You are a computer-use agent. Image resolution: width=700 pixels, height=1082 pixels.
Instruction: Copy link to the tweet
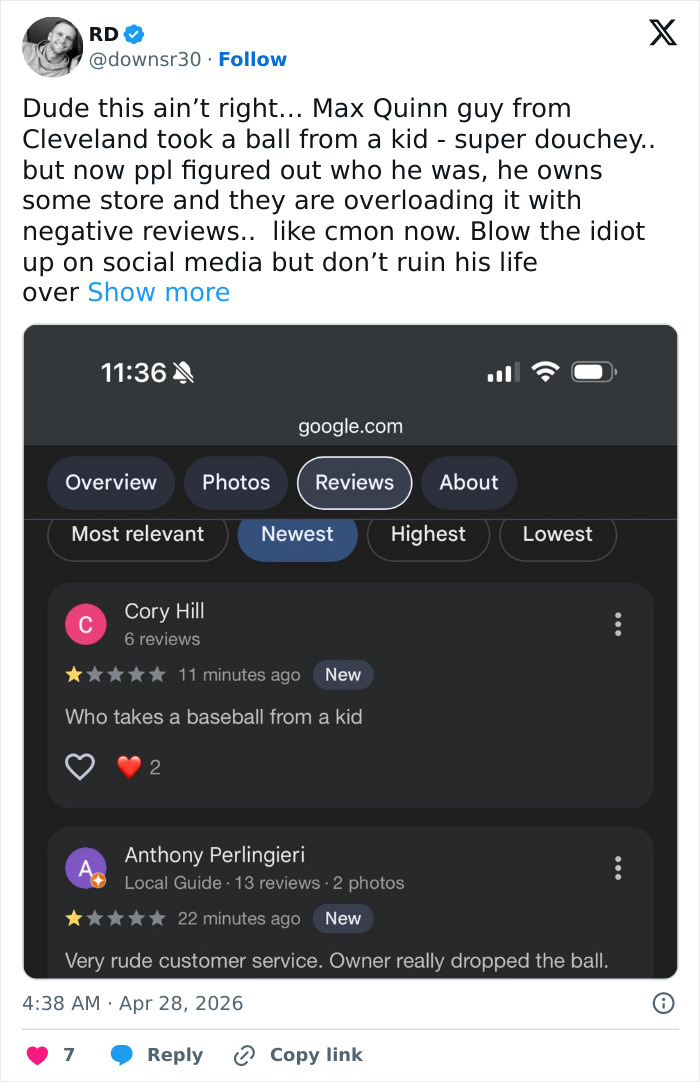[297, 1055]
